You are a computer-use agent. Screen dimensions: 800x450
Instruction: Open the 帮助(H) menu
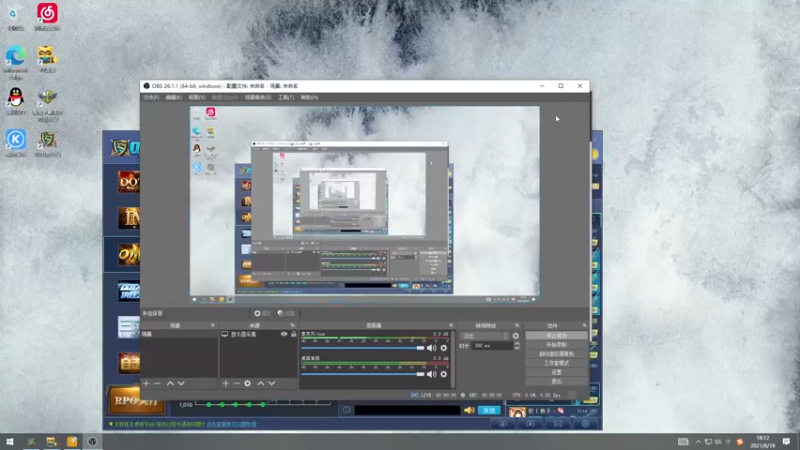(309, 97)
